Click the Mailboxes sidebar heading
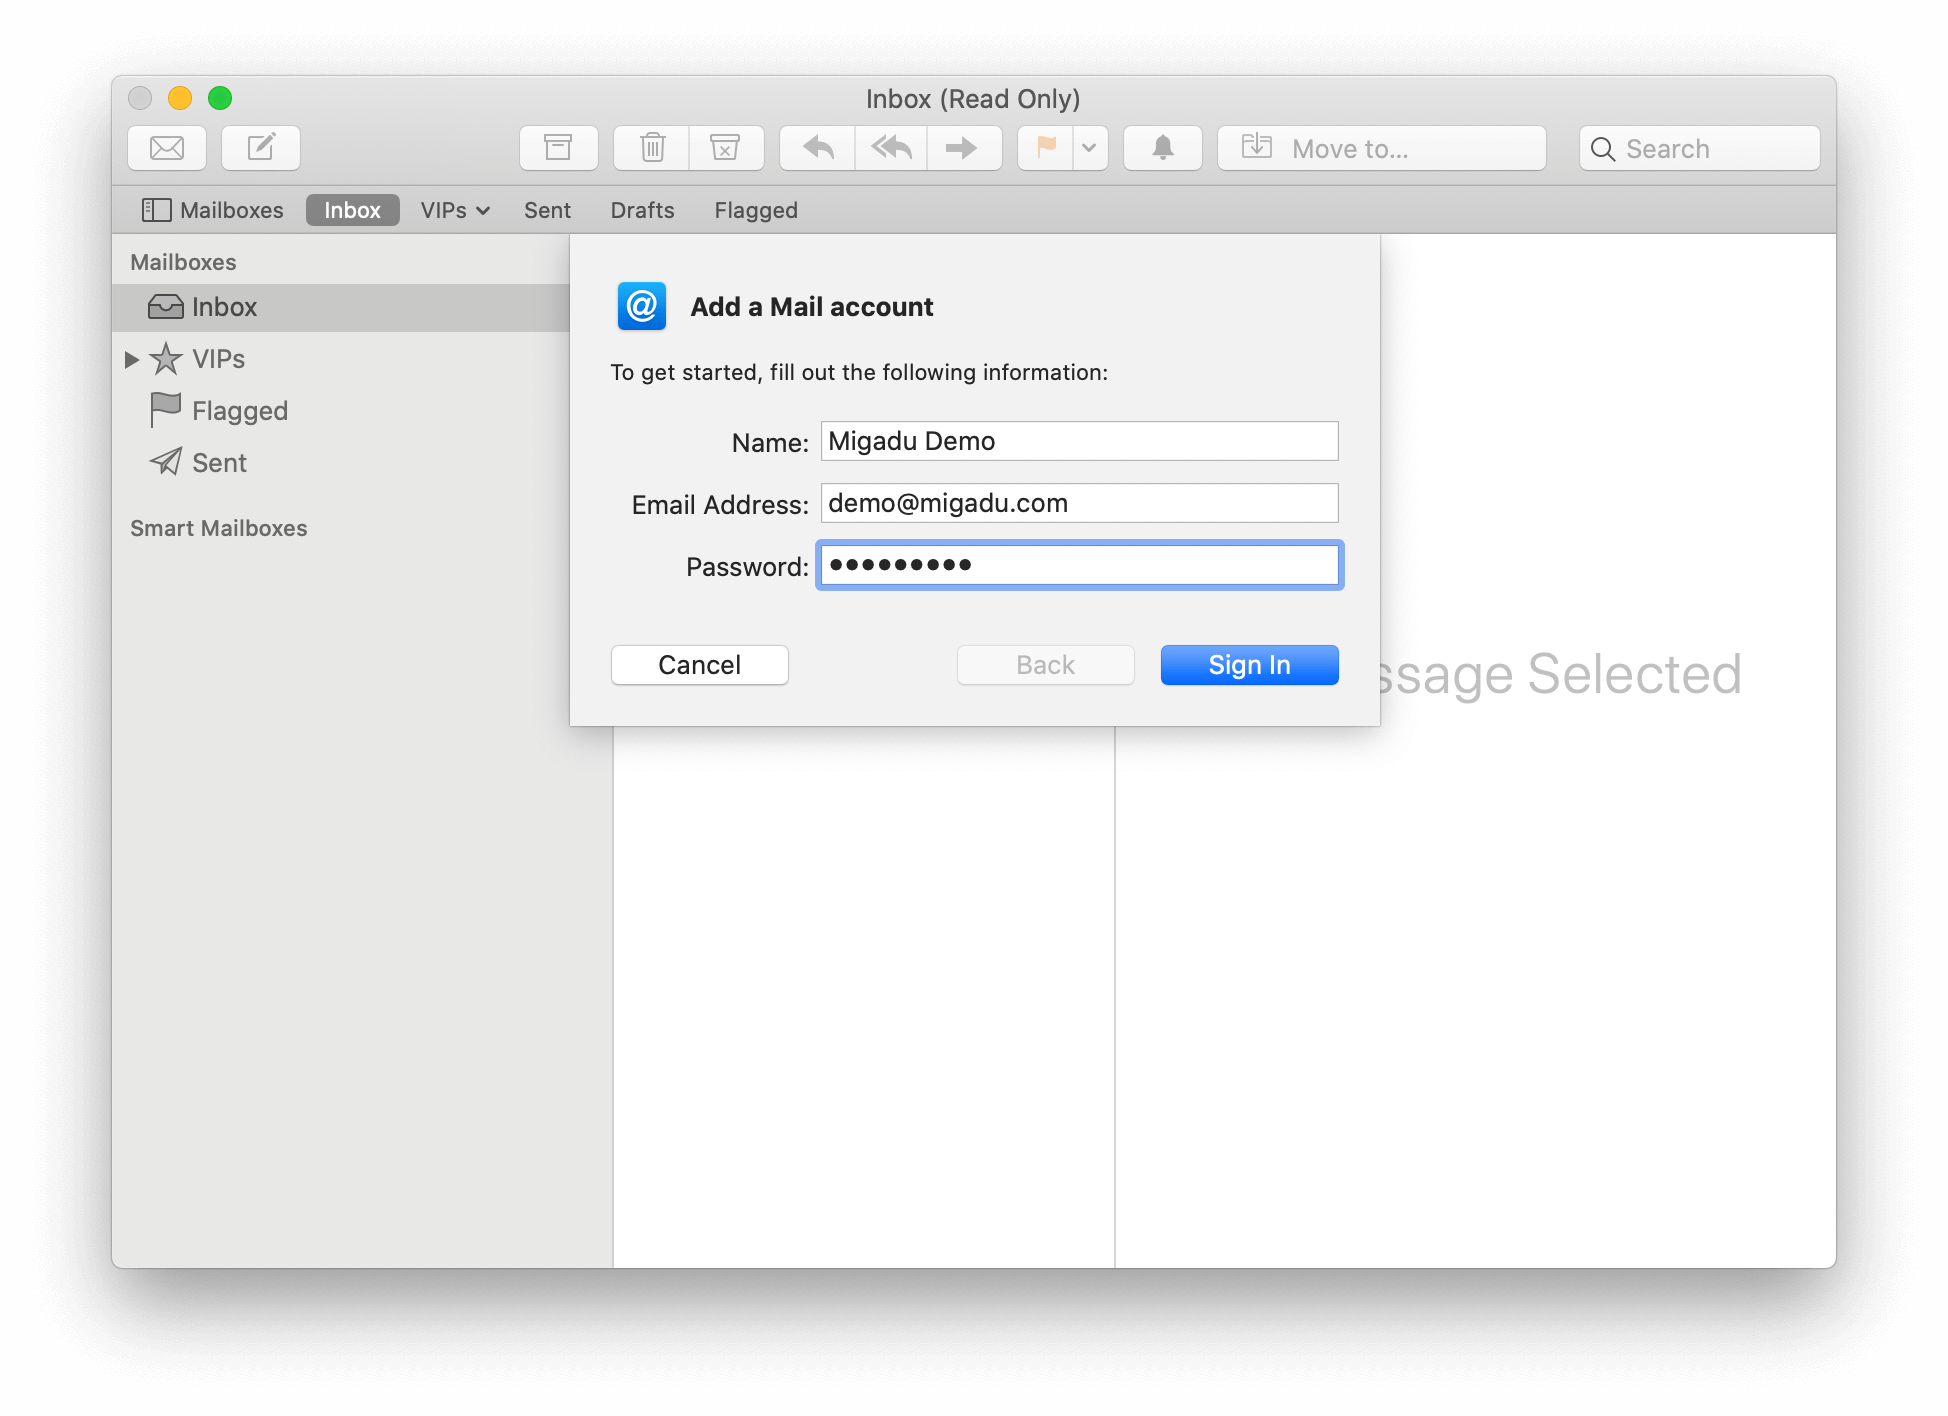 click(183, 262)
